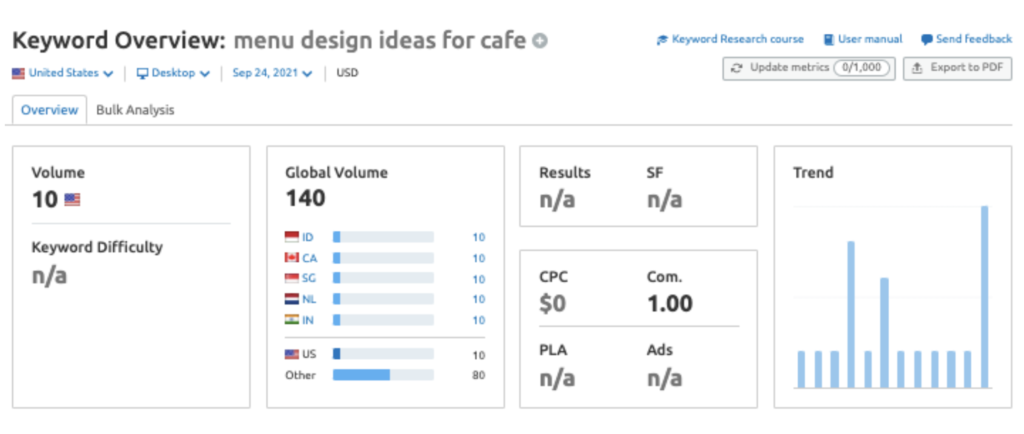The width and height of the screenshot is (1024, 434).
Task: Open the United States country dropdown
Action: pyautogui.click(x=63, y=73)
